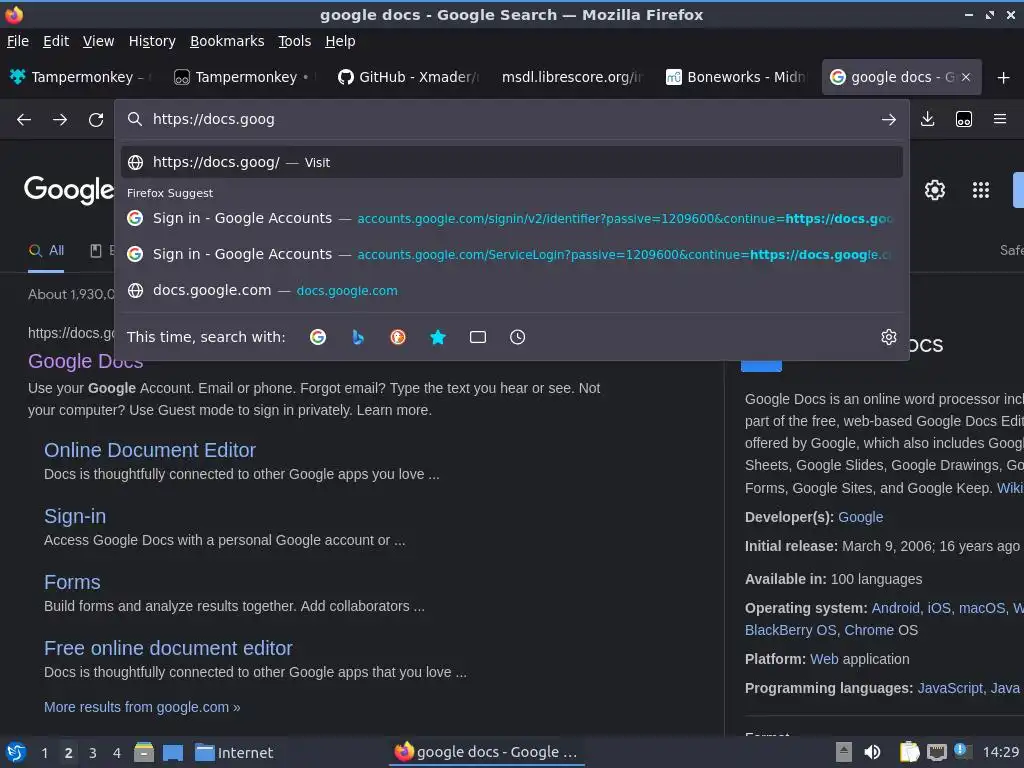This screenshot has width=1024, height=768.
Task: Open the BlackBerry OS link
Action: 790,630
